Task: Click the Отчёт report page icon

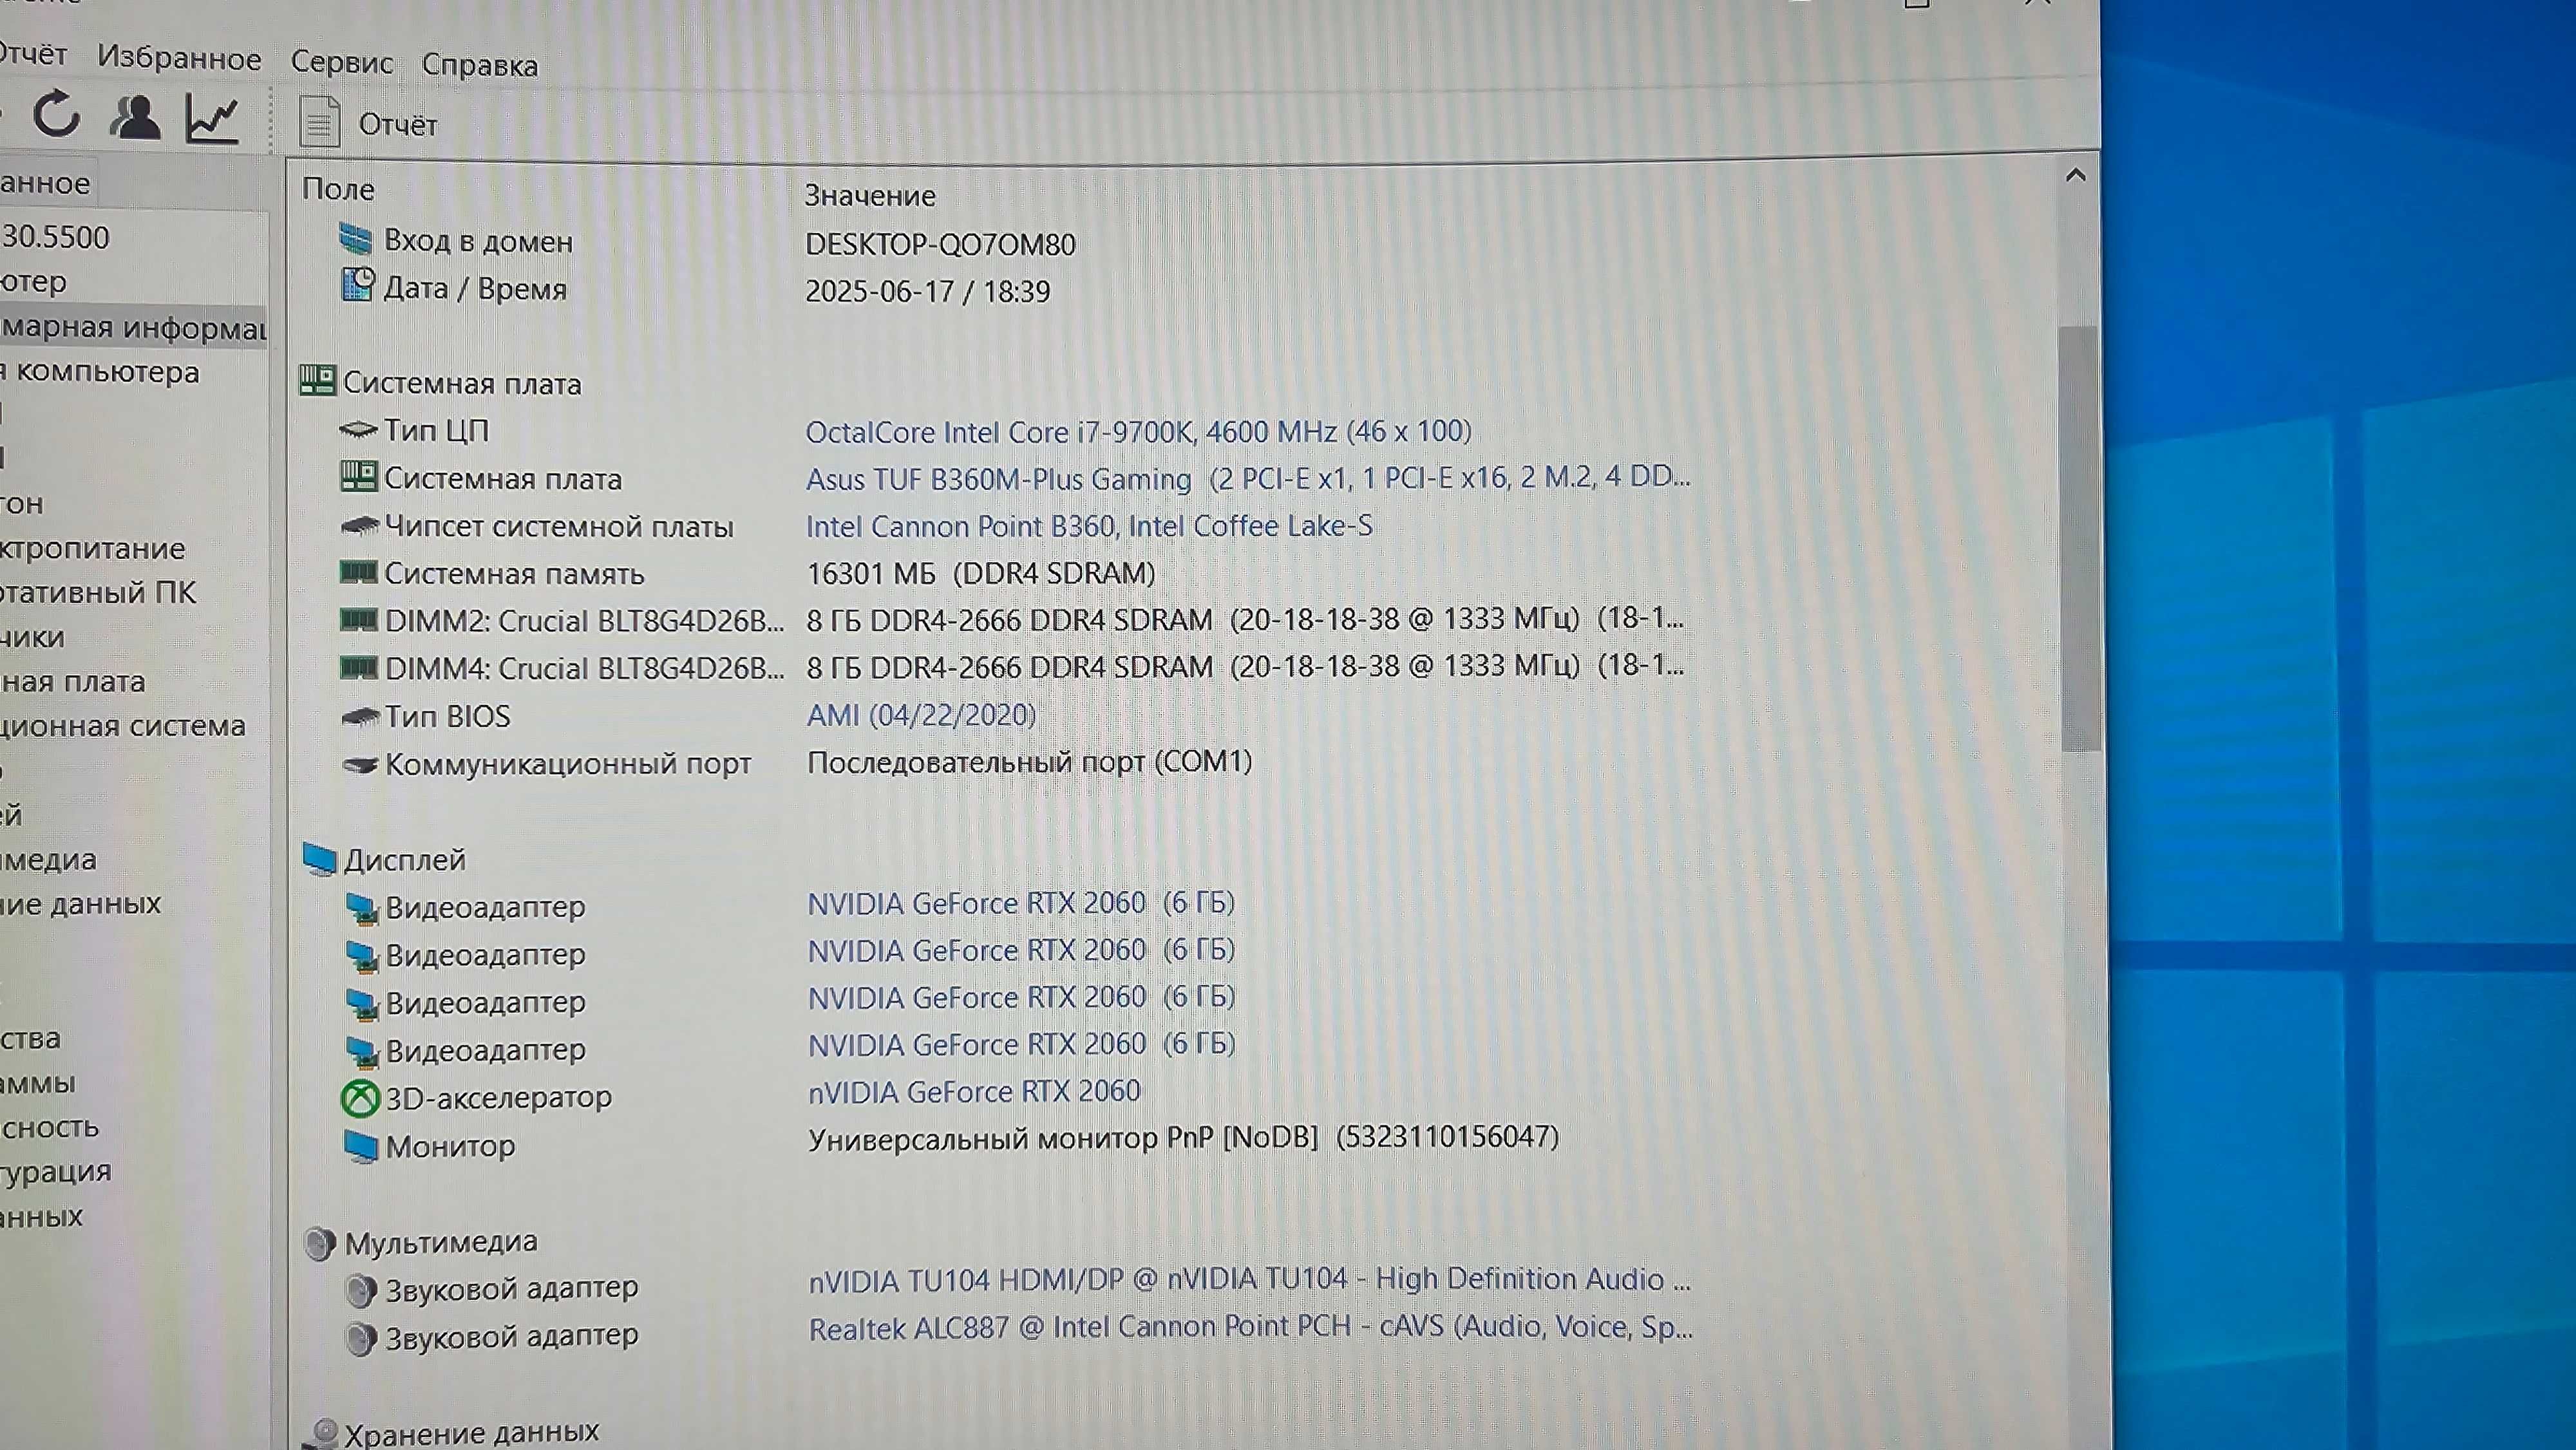Action: point(320,122)
